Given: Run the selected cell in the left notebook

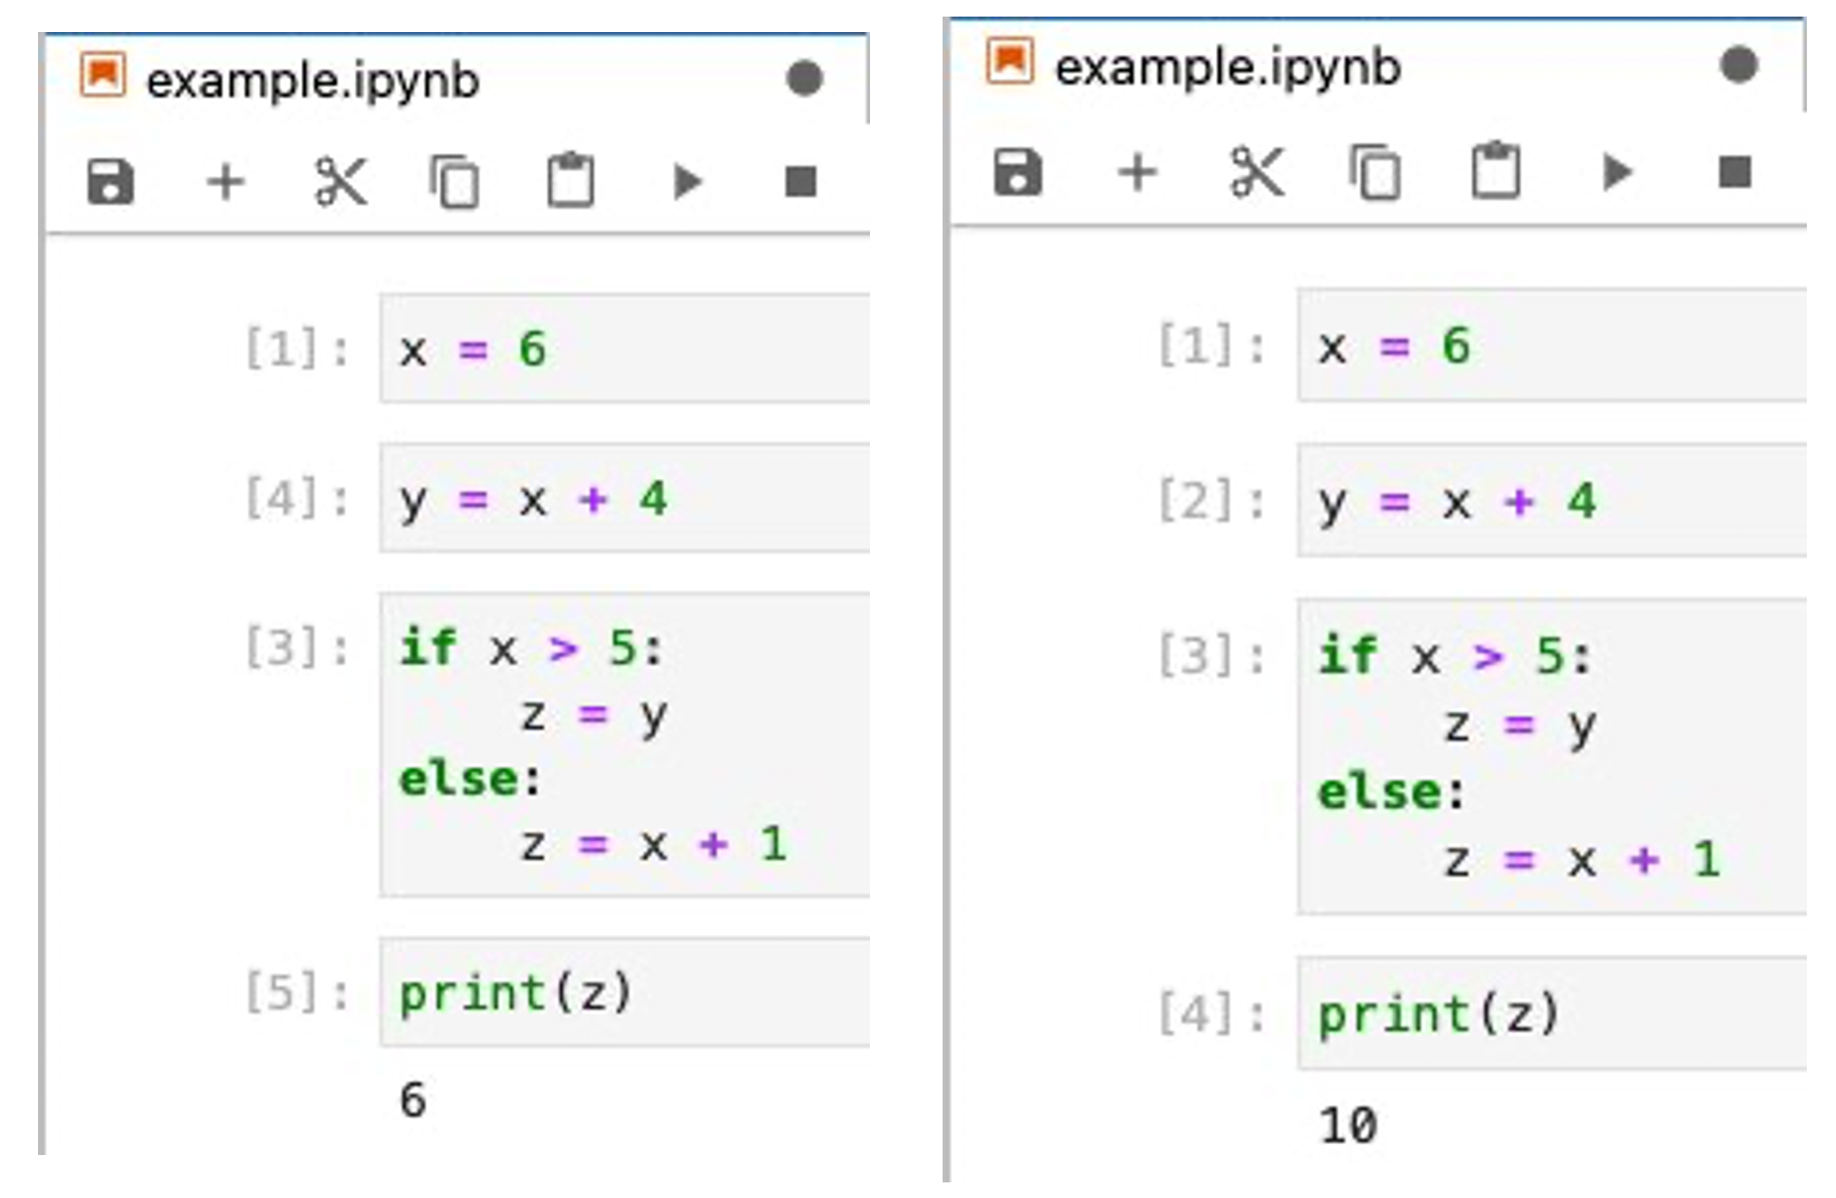Looking at the screenshot, I should (x=687, y=182).
